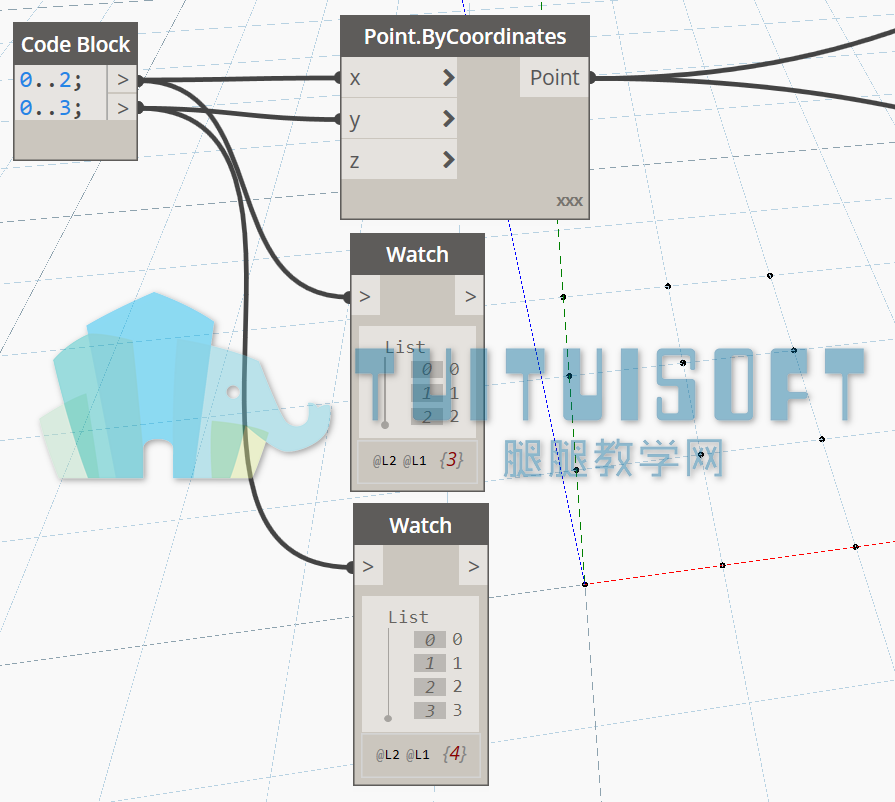Collapse the List in the lower Watch node
This screenshot has height=802, width=895.
[408, 617]
